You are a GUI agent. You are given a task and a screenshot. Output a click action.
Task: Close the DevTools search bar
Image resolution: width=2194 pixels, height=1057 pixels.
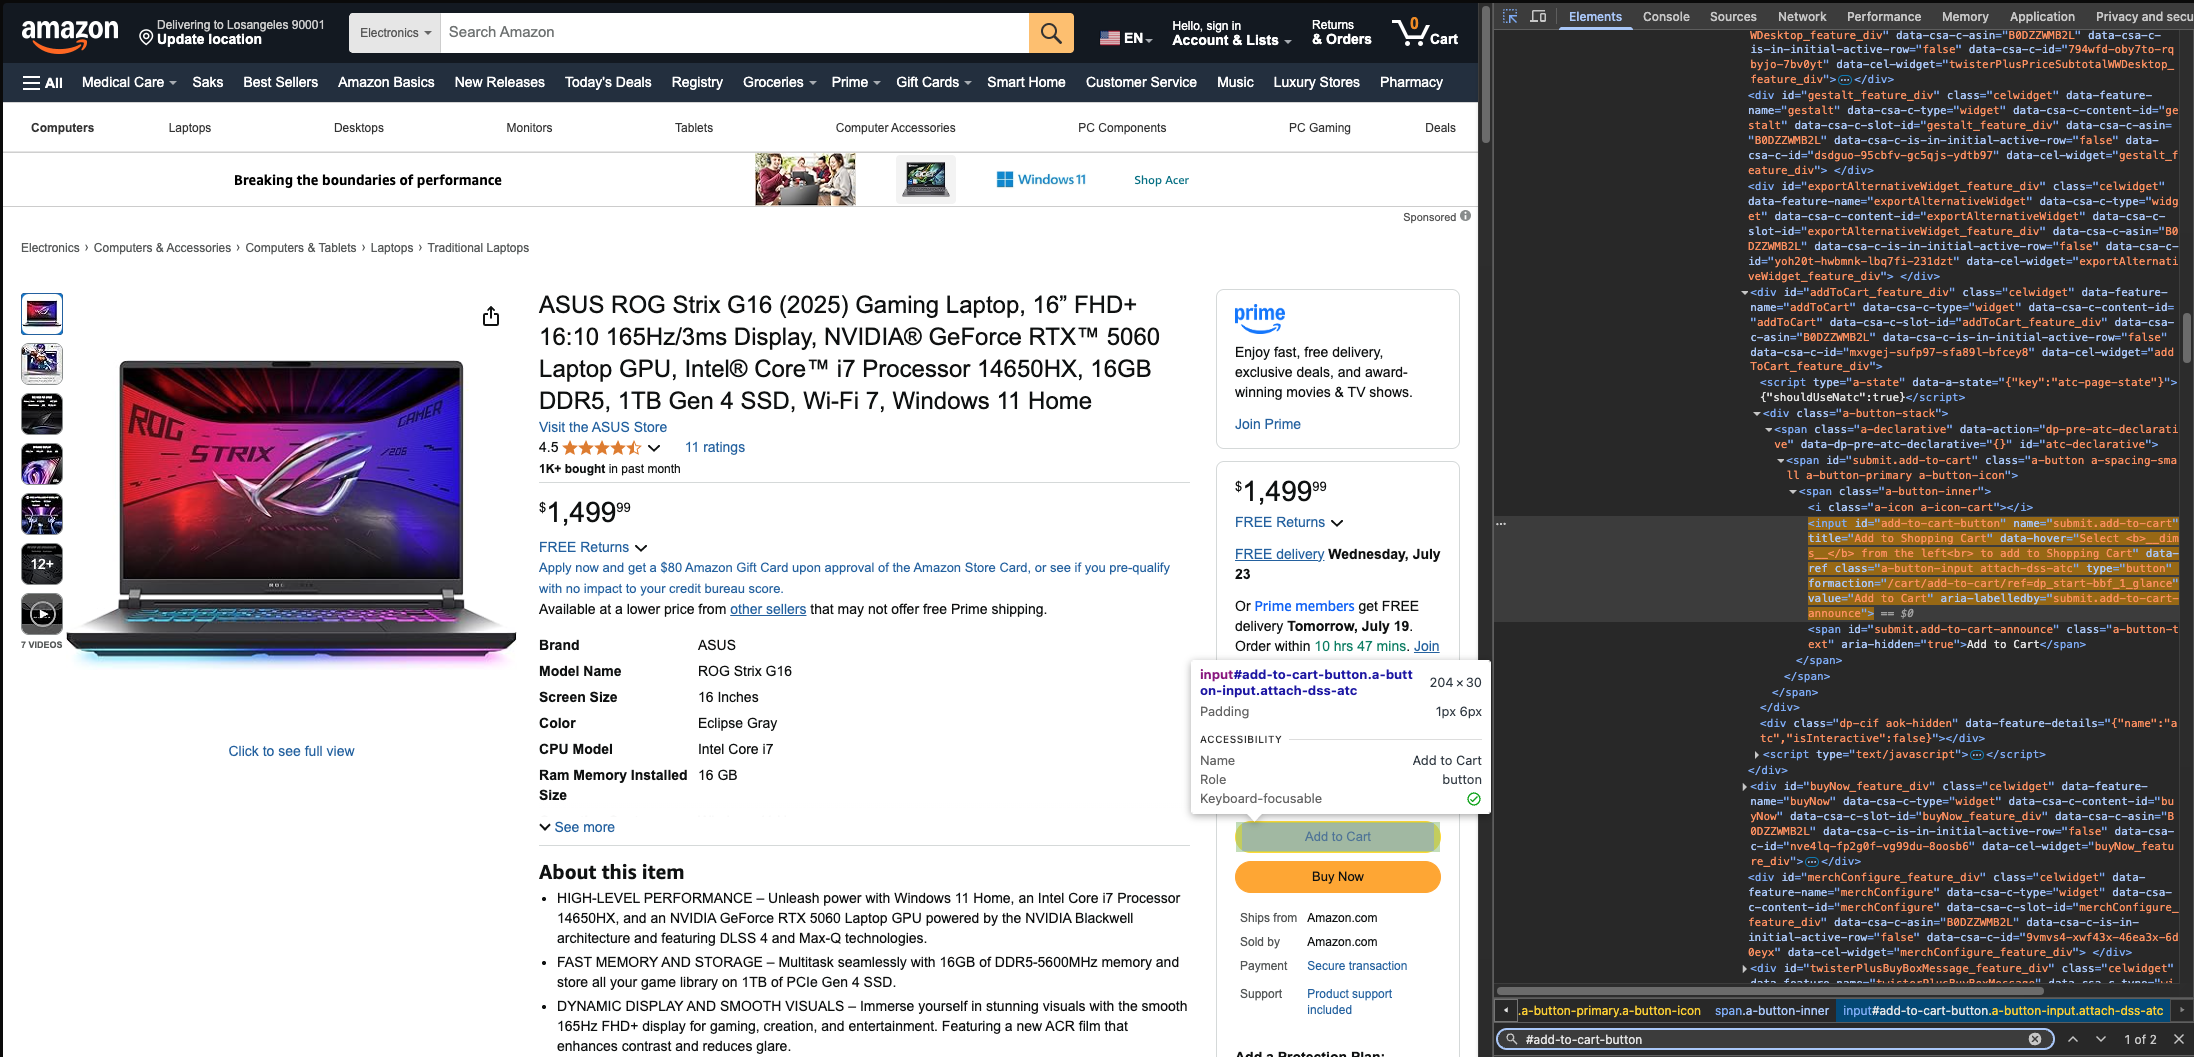[2178, 1039]
